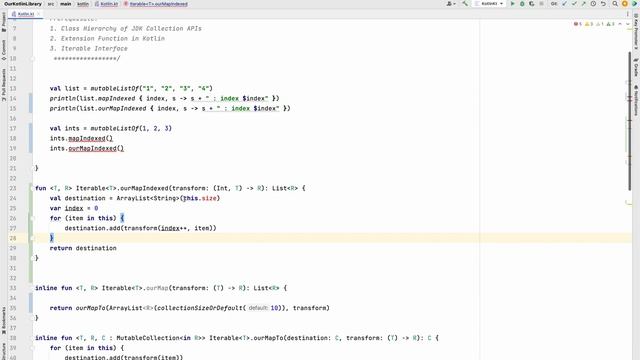Click comment '3. Iterable Interface'
The width and height of the screenshot is (640, 360).
(x=89, y=49)
